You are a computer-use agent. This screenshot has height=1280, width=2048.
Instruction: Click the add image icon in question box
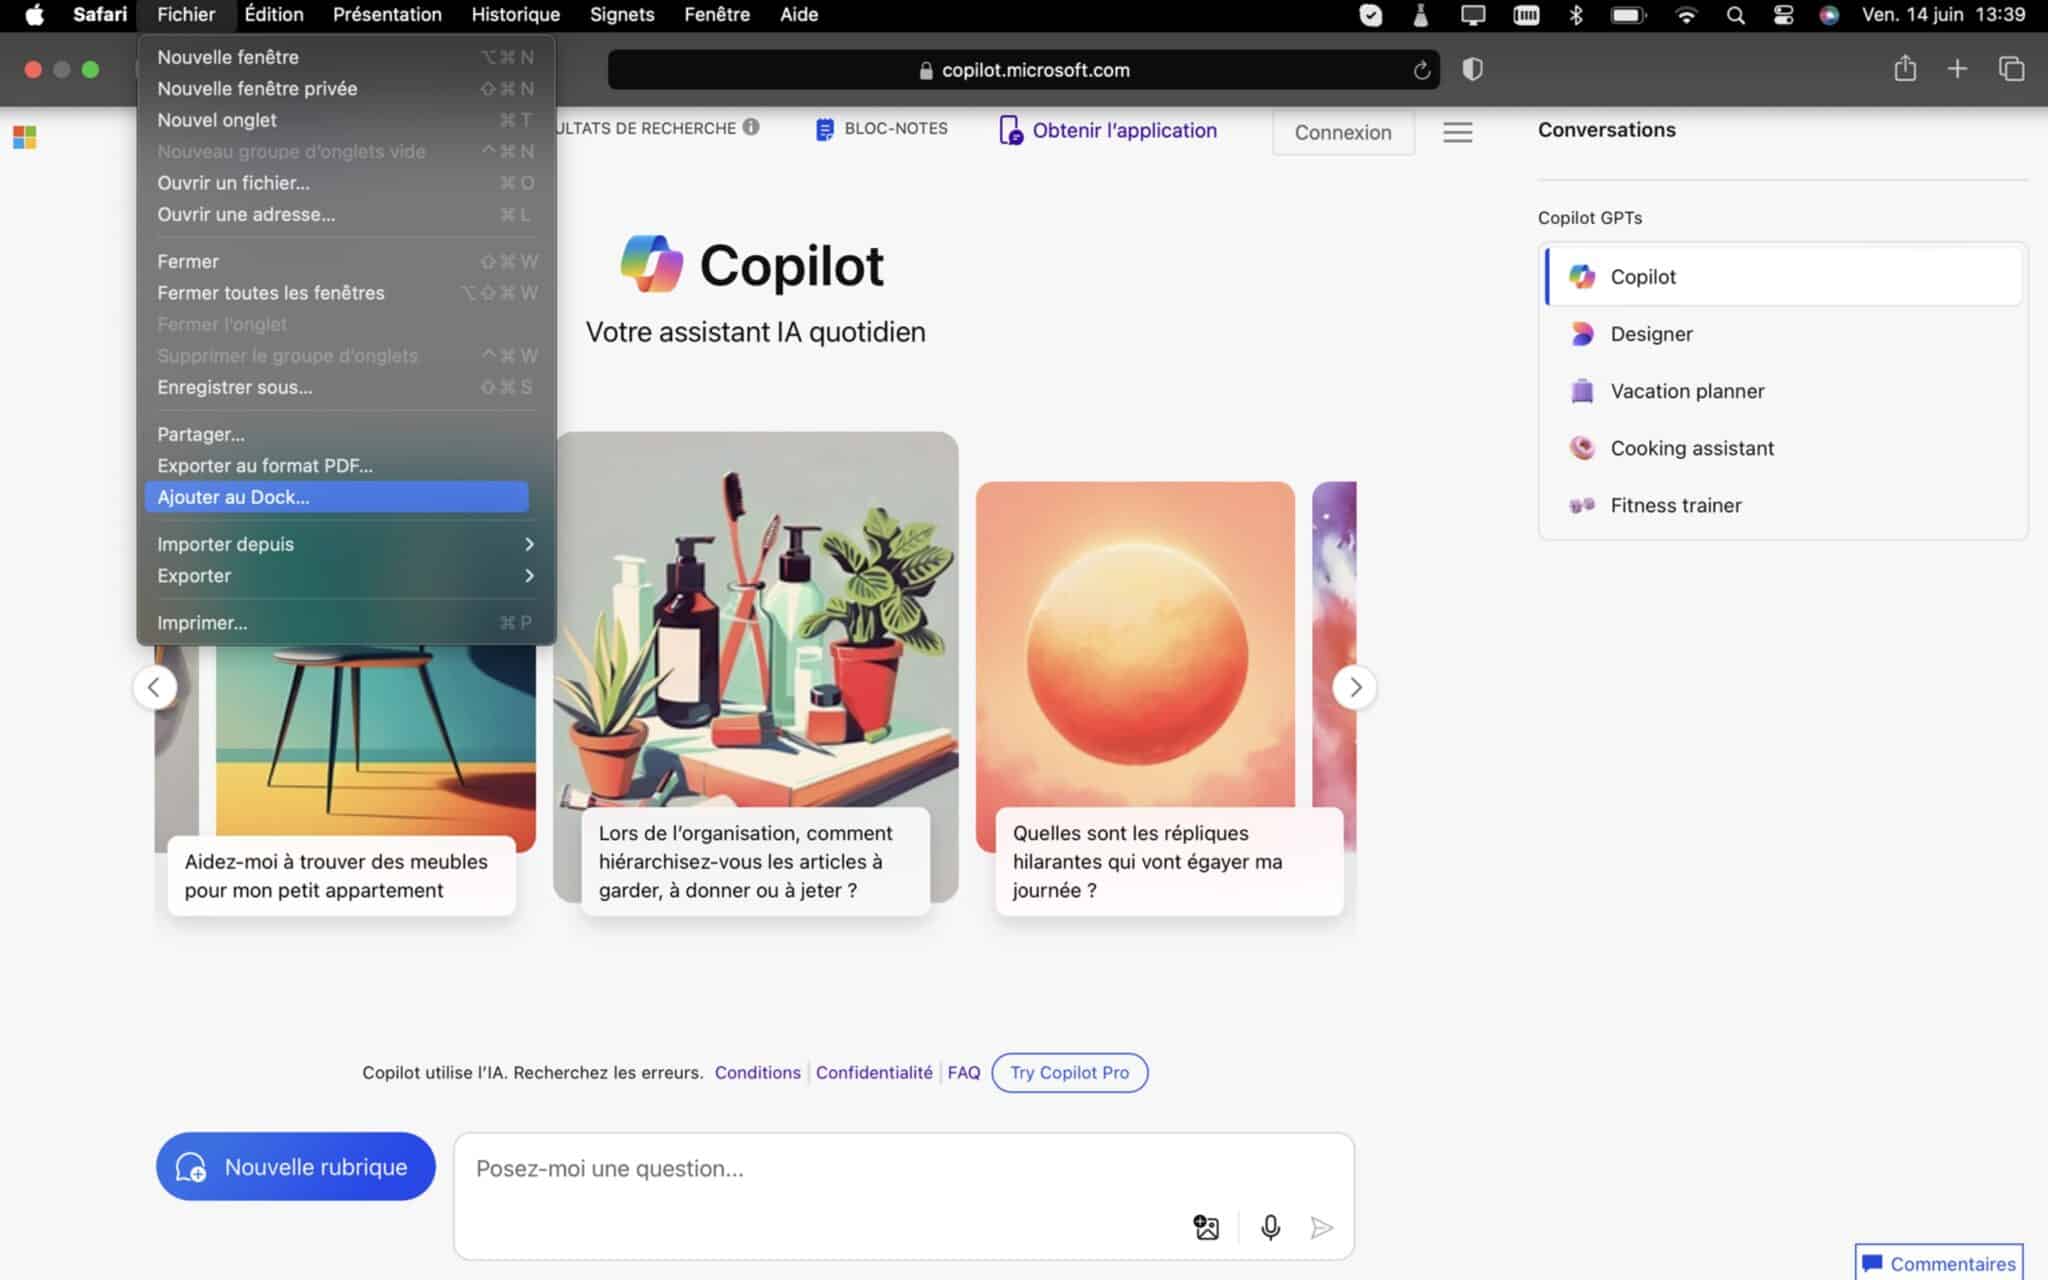1206,1227
